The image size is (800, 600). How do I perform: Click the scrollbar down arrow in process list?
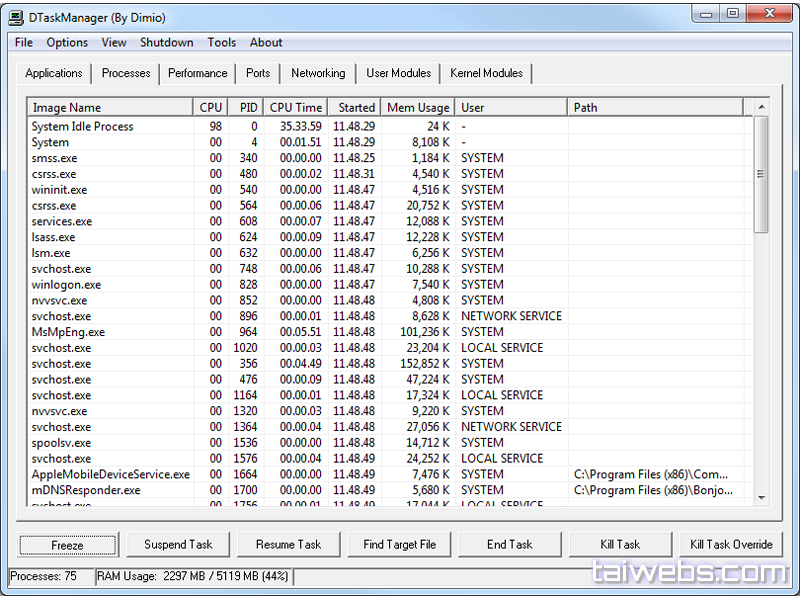(761, 497)
